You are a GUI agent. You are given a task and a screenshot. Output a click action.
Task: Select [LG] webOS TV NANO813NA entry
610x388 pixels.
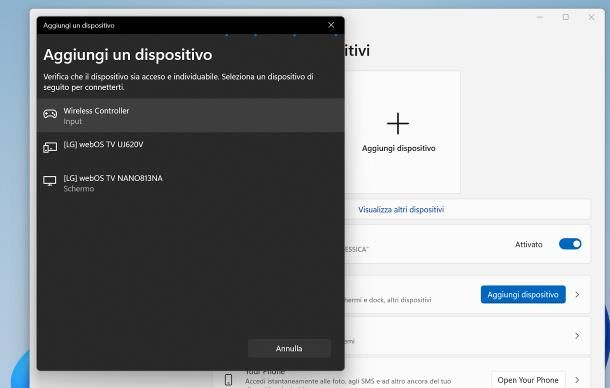pyautogui.click(x=191, y=183)
